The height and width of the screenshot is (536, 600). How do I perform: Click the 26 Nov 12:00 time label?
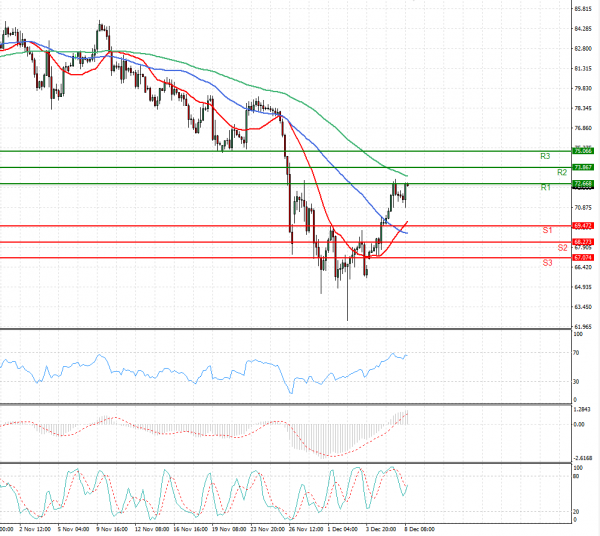pyautogui.click(x=306, y=529)
